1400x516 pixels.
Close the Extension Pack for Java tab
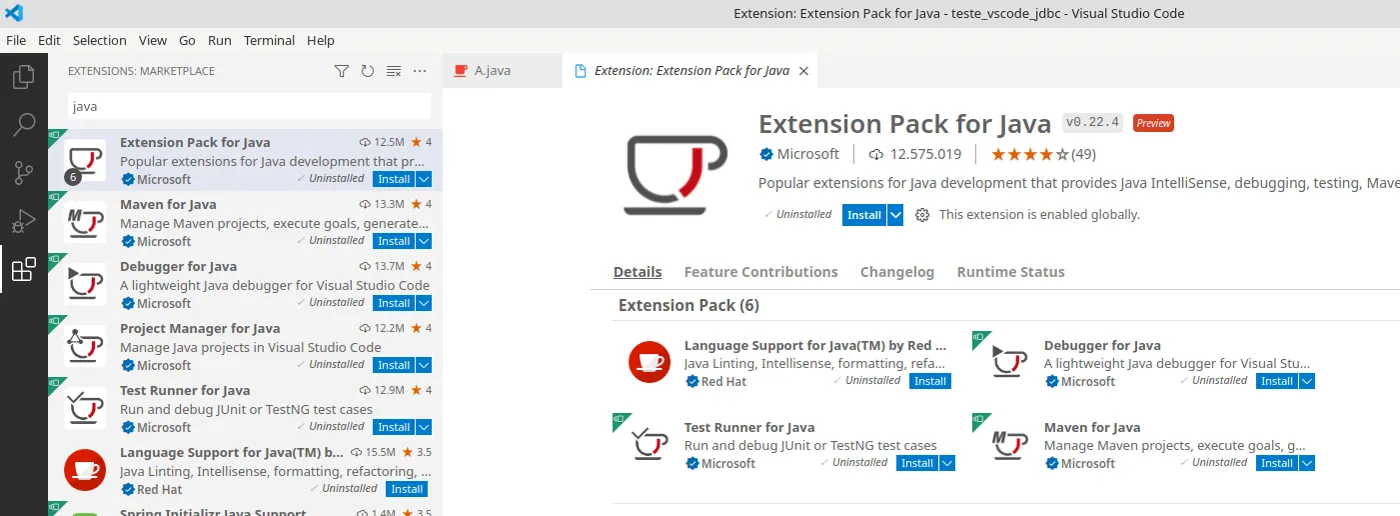click(803, 71)
